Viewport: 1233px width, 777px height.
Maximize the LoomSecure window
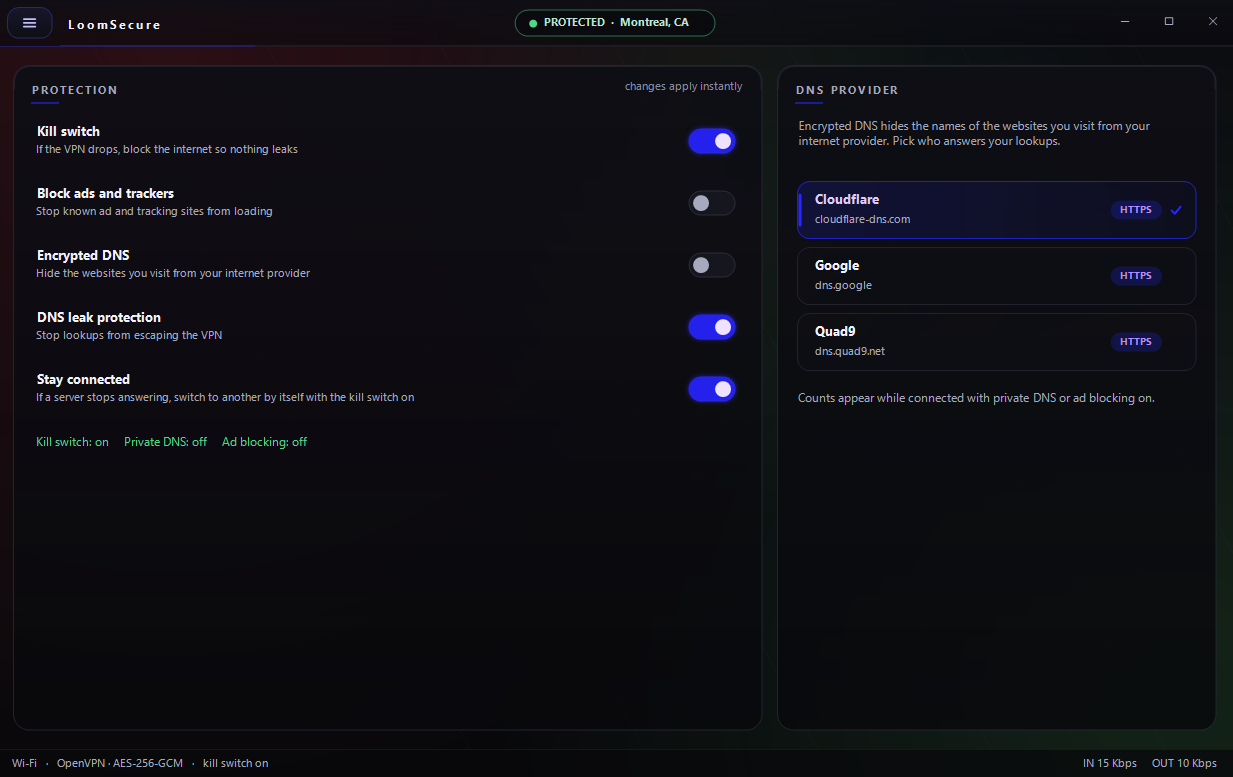(x=1169, y=22)
